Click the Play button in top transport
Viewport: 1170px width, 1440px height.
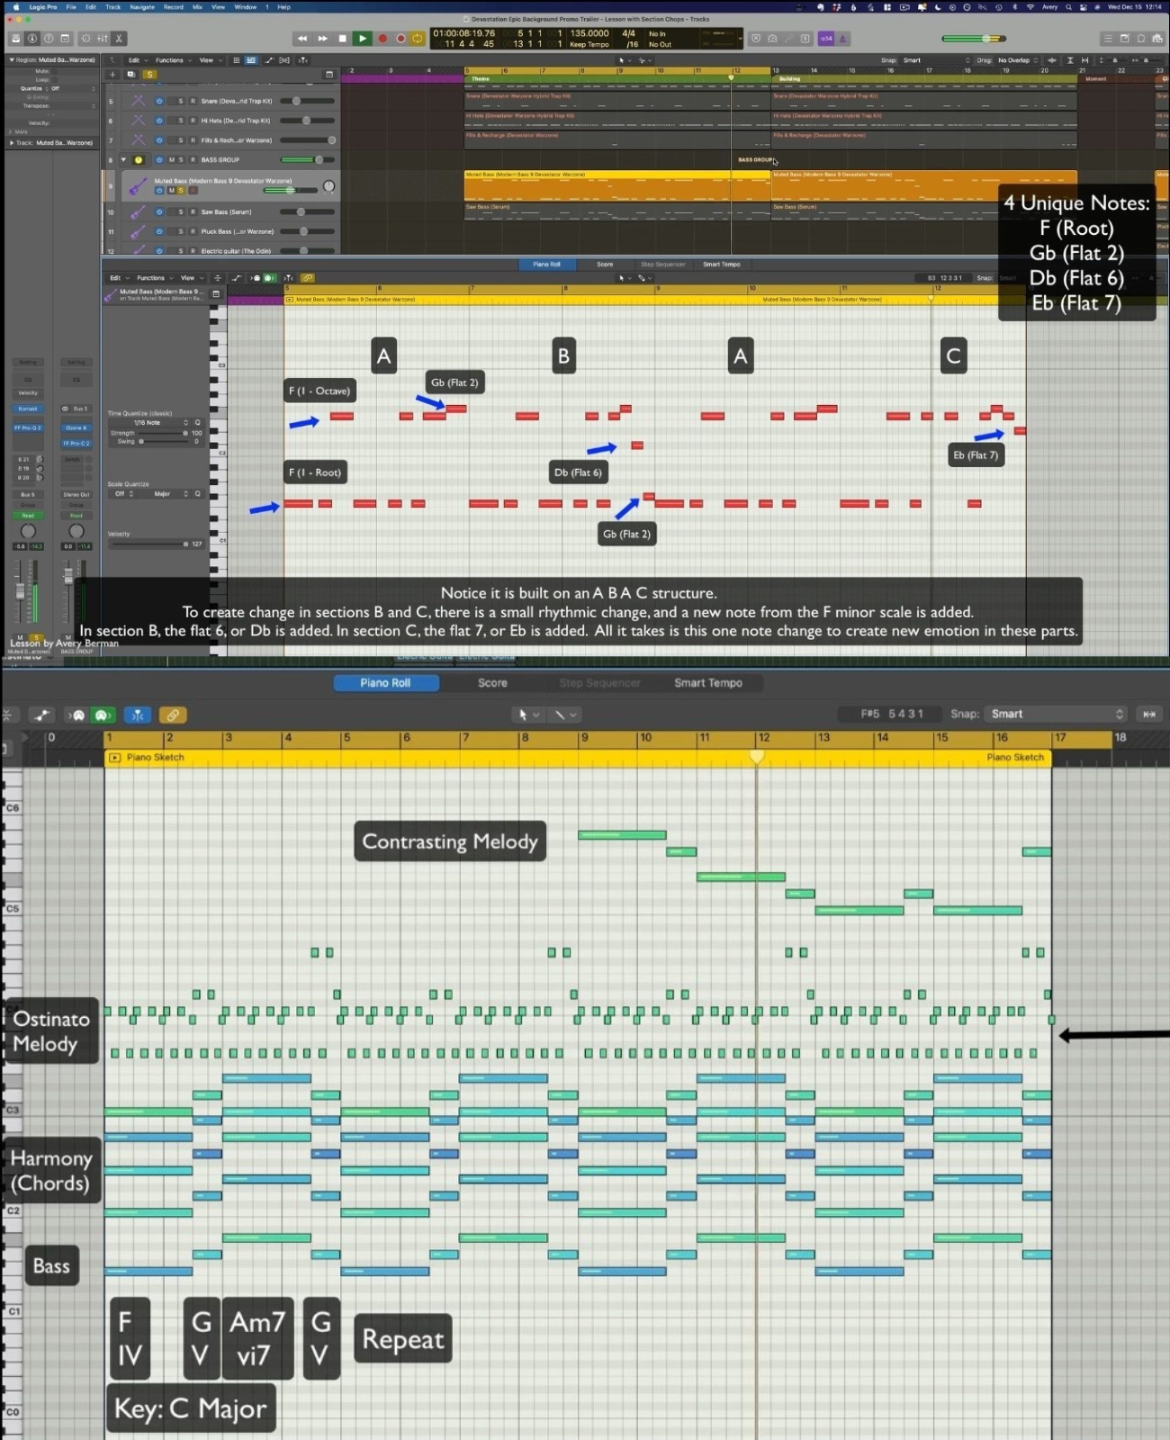point(363,39)
